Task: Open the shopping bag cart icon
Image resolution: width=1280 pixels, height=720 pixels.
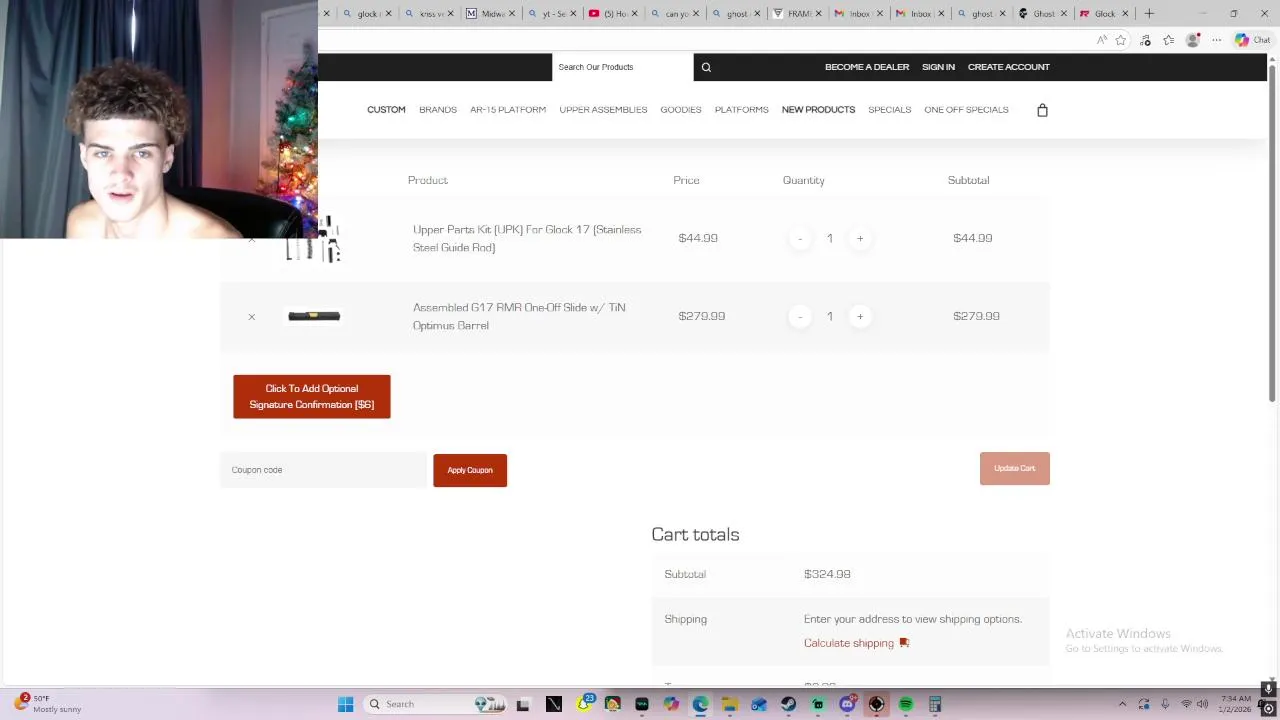Action: [x=1042, y=110]
